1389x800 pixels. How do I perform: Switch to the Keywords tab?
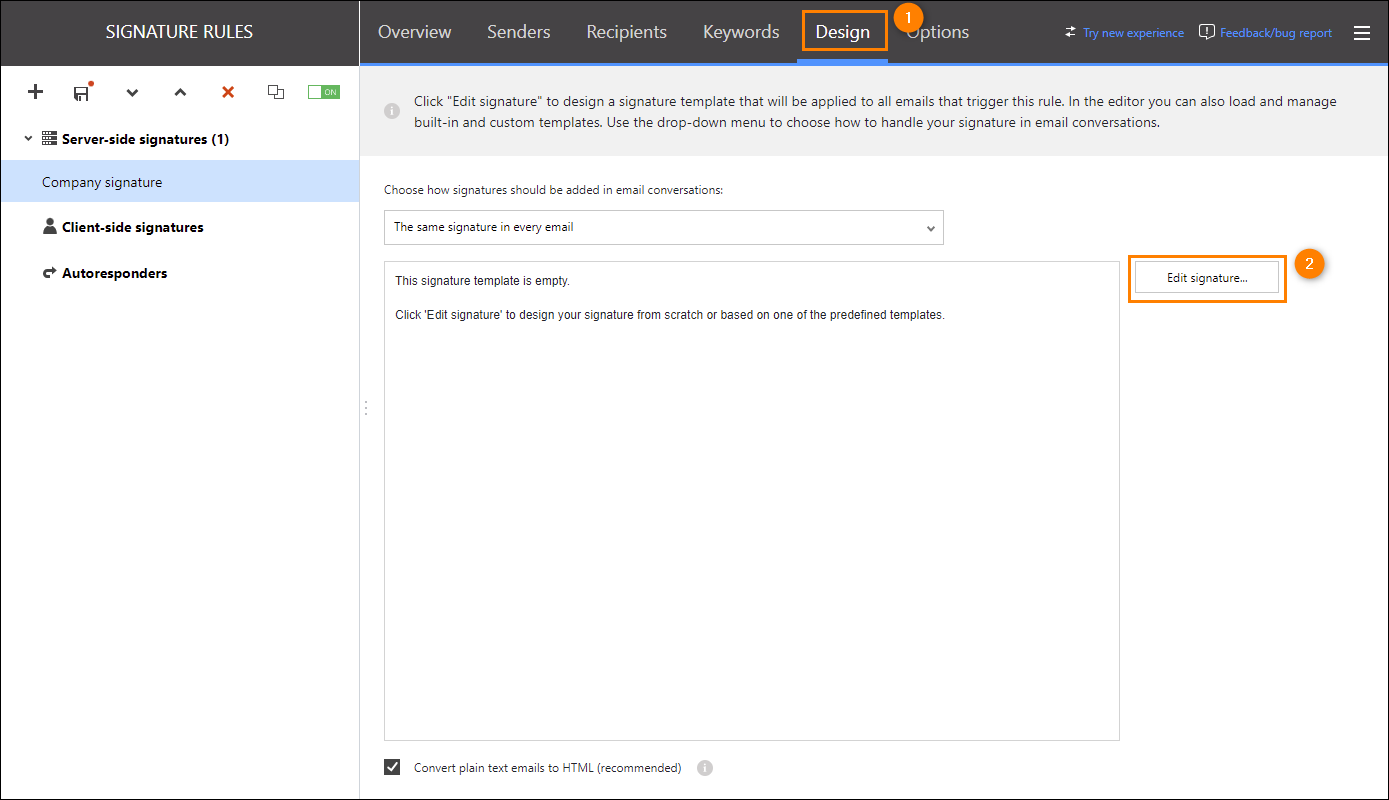[740, 31]
